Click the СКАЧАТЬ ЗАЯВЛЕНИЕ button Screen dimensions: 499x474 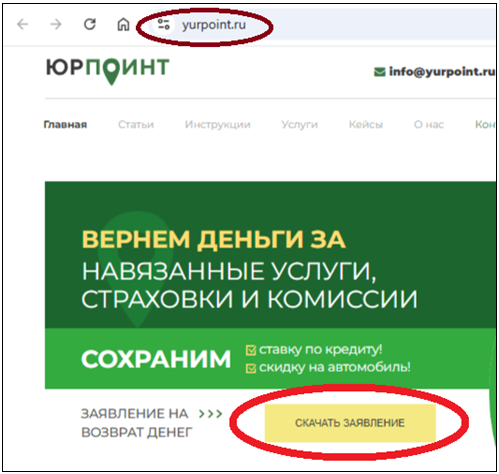(x=350, y=423)
